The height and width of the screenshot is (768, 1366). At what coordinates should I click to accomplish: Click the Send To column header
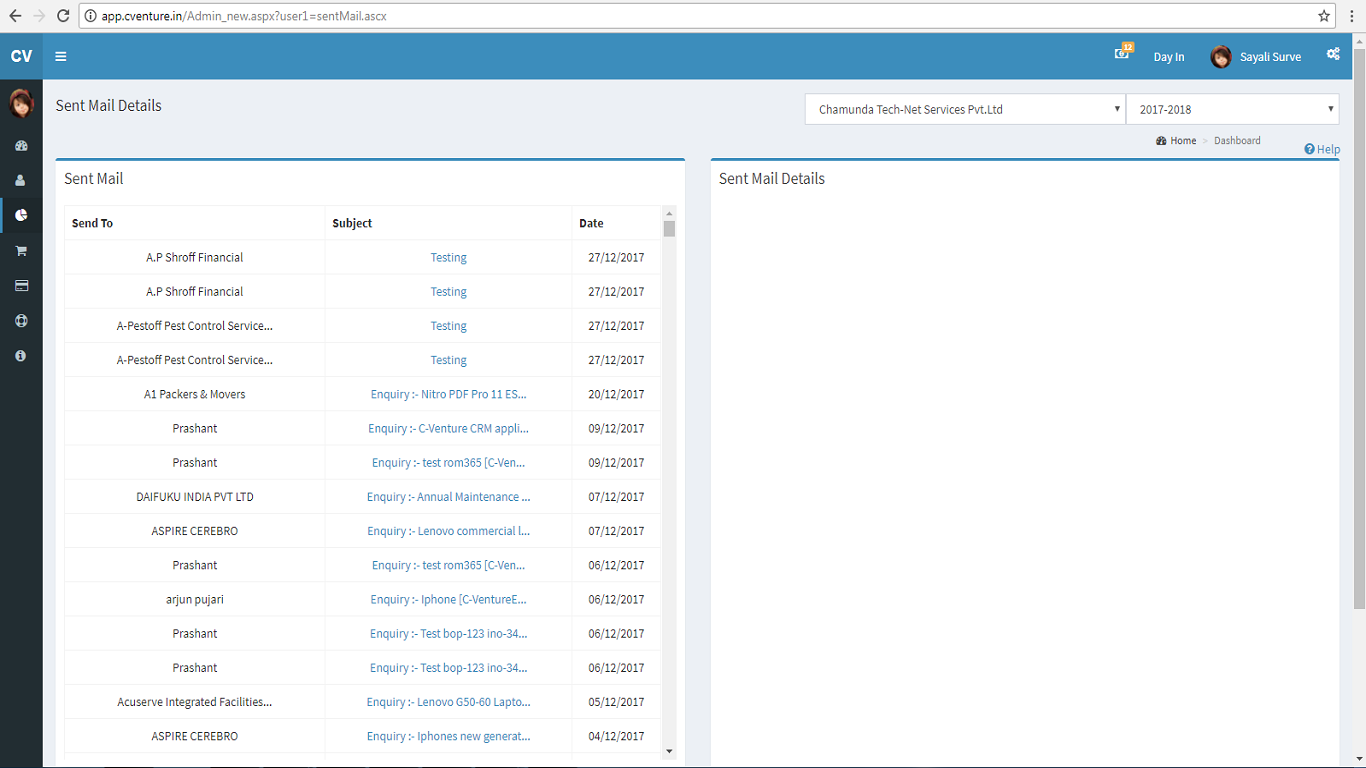pos(195,223)
